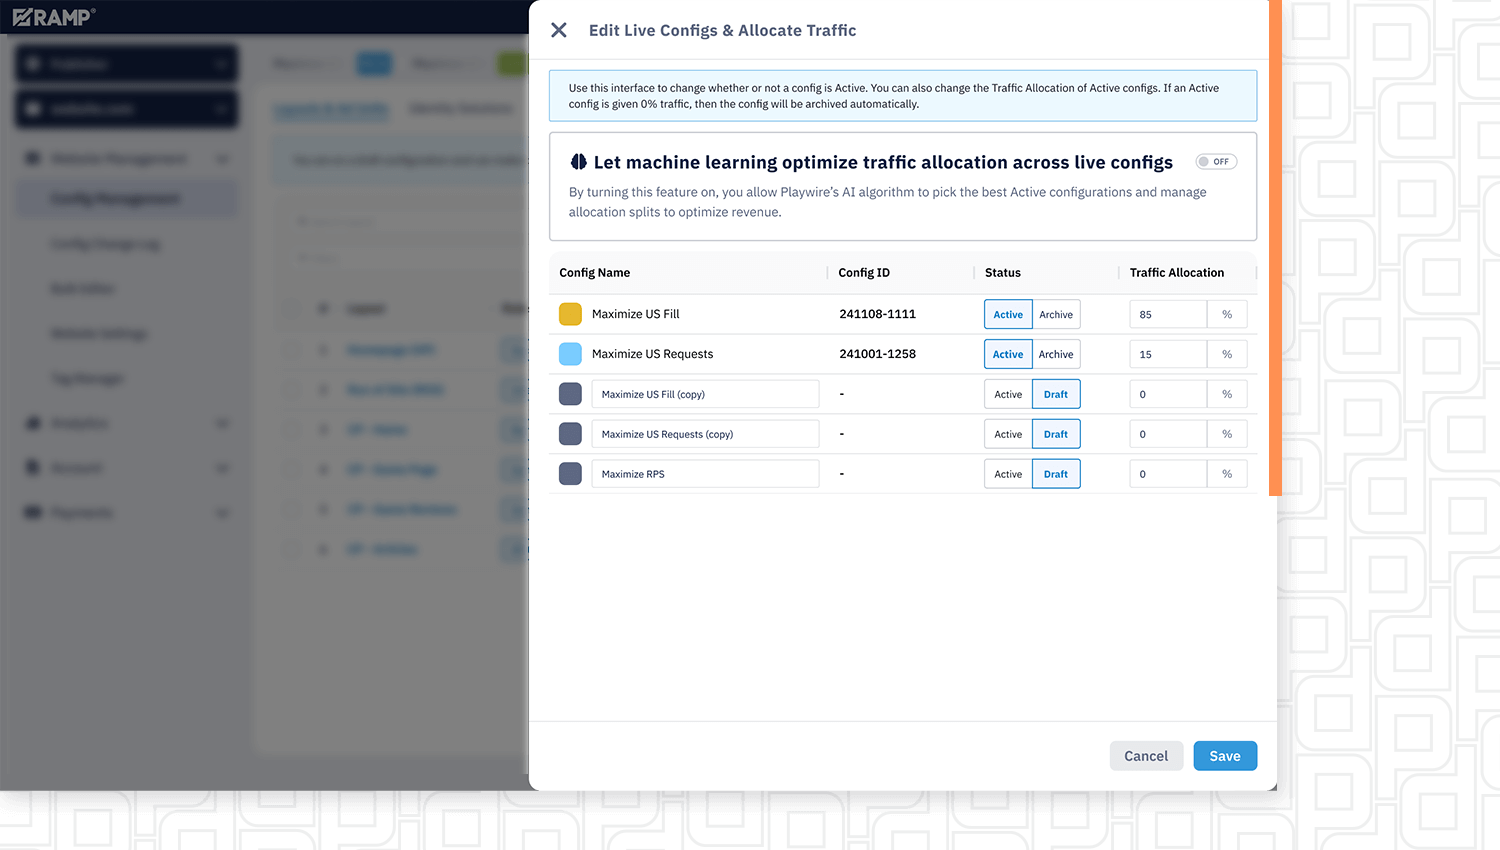1500x850 pixels.
Task: Click the yellow swatch for Maximize US Fill
Action: coord(570,314)
